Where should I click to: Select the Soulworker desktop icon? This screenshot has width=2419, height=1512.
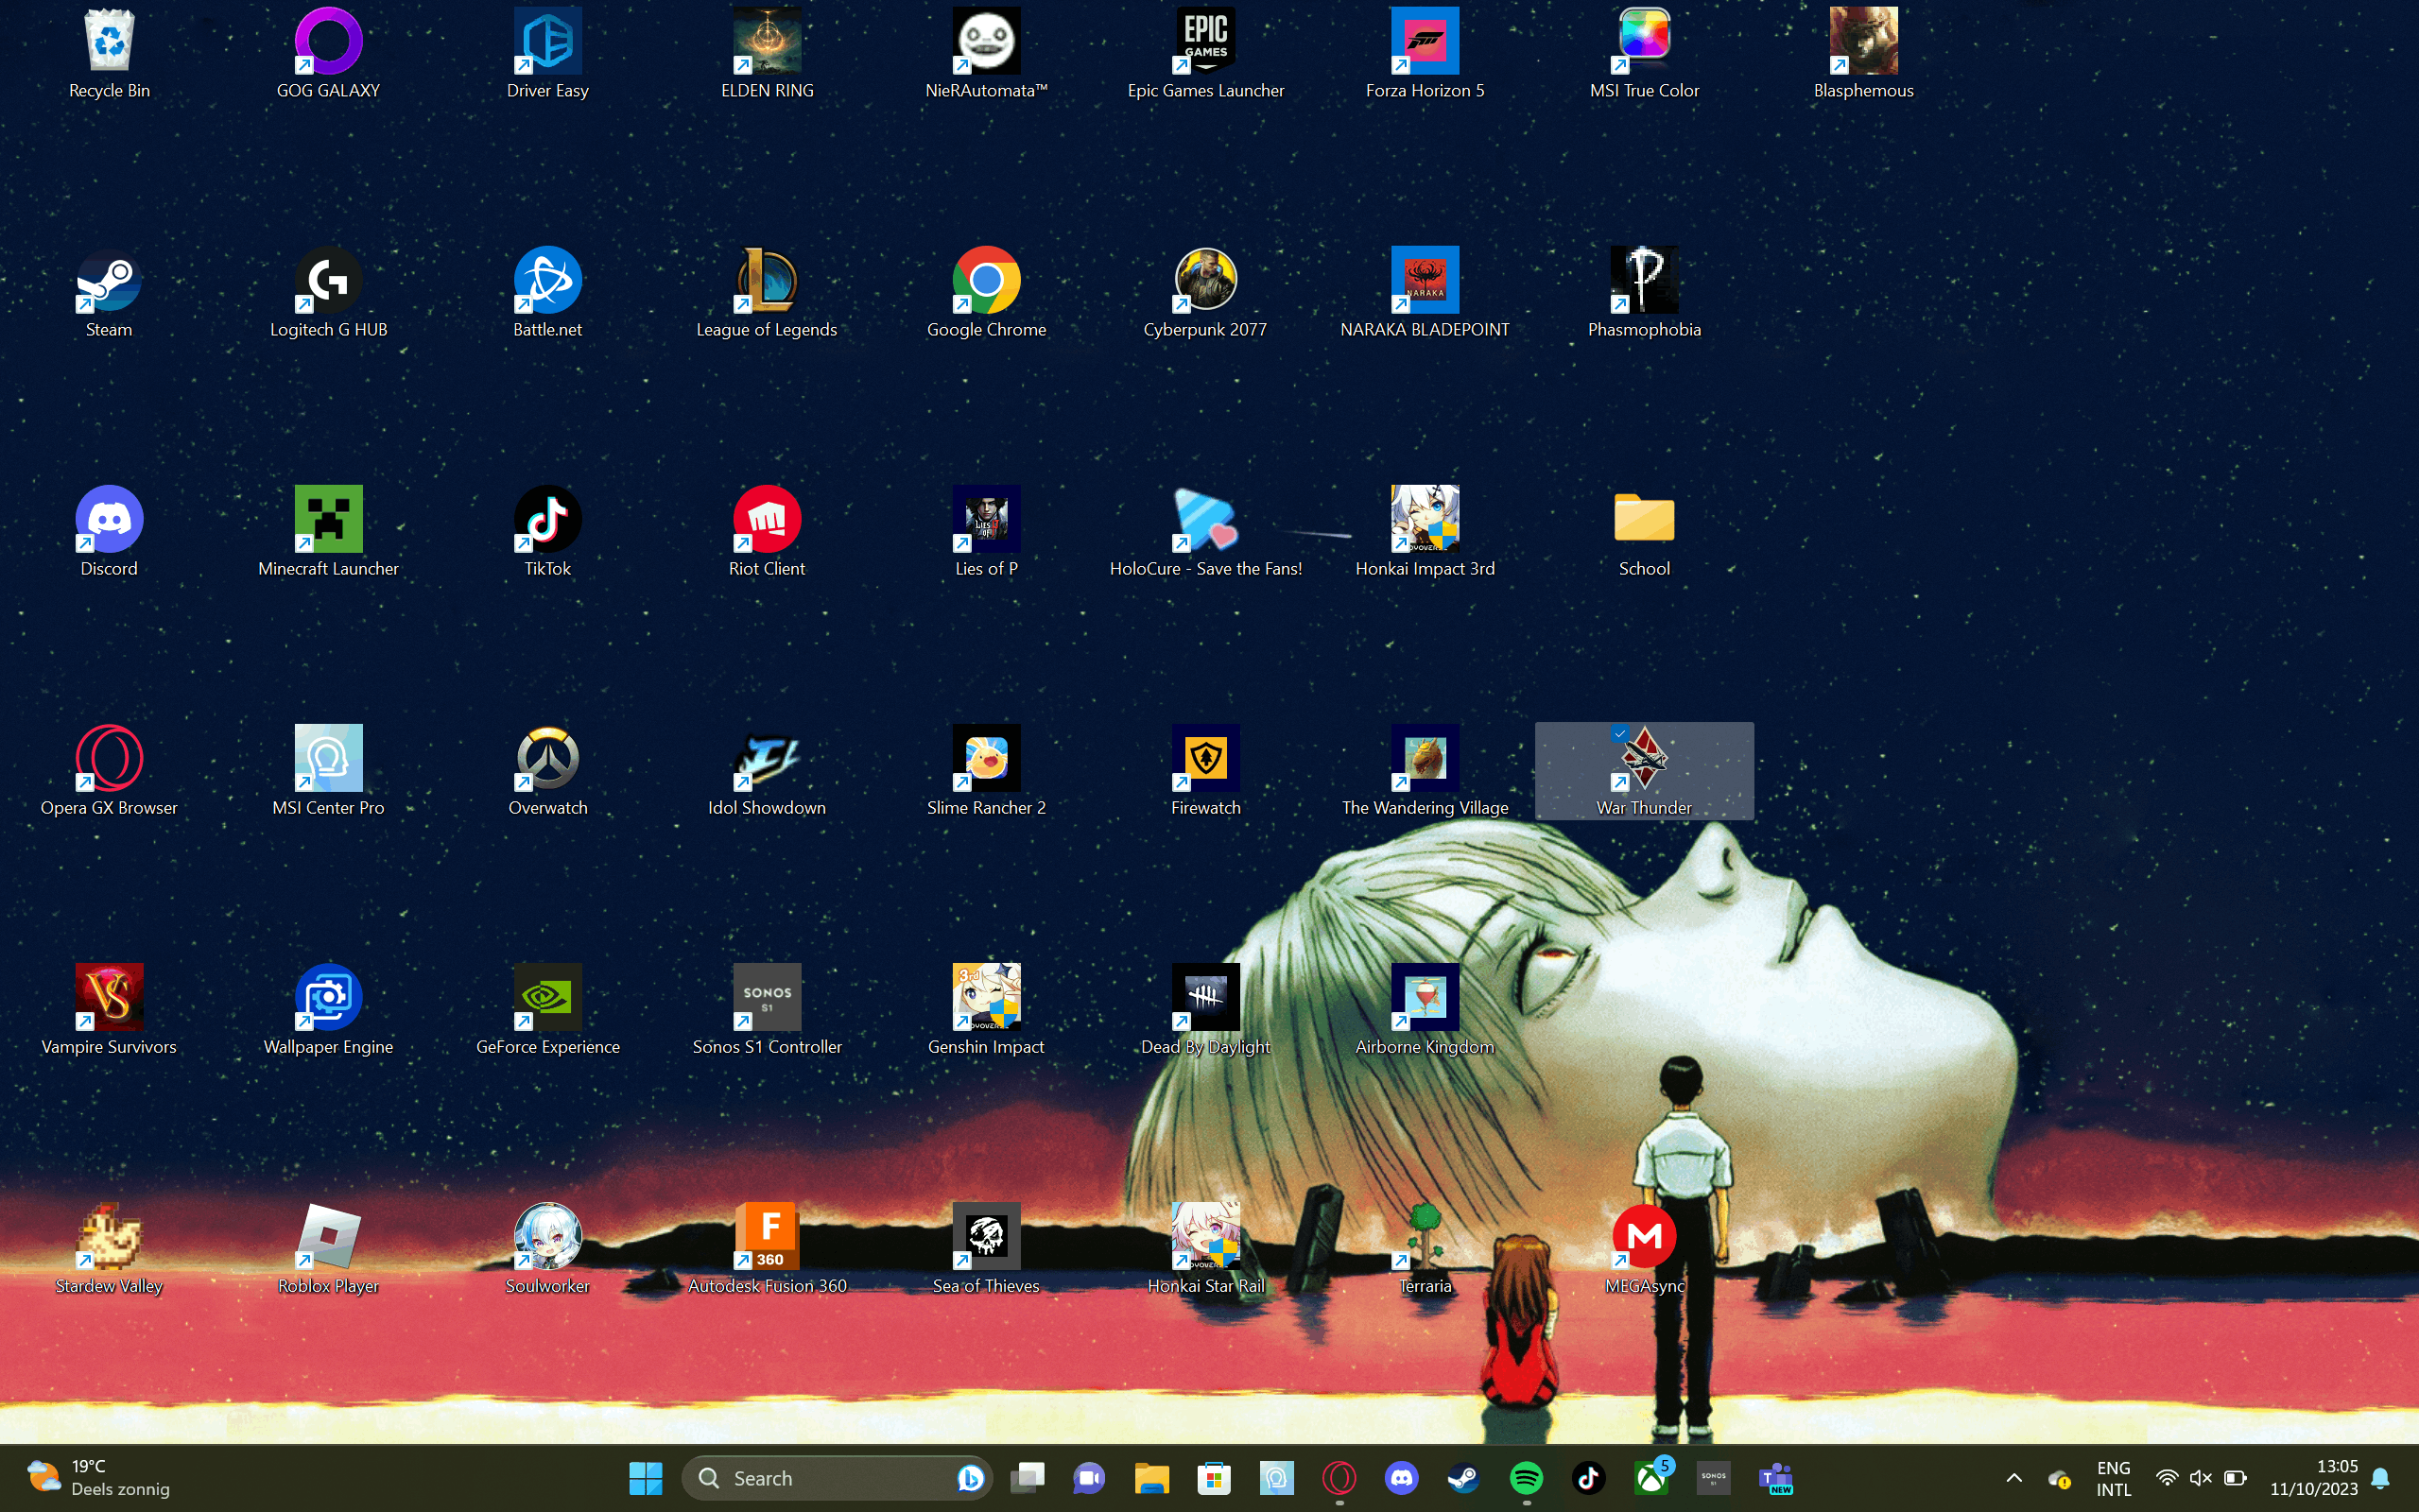click(x=547, y=1248)
